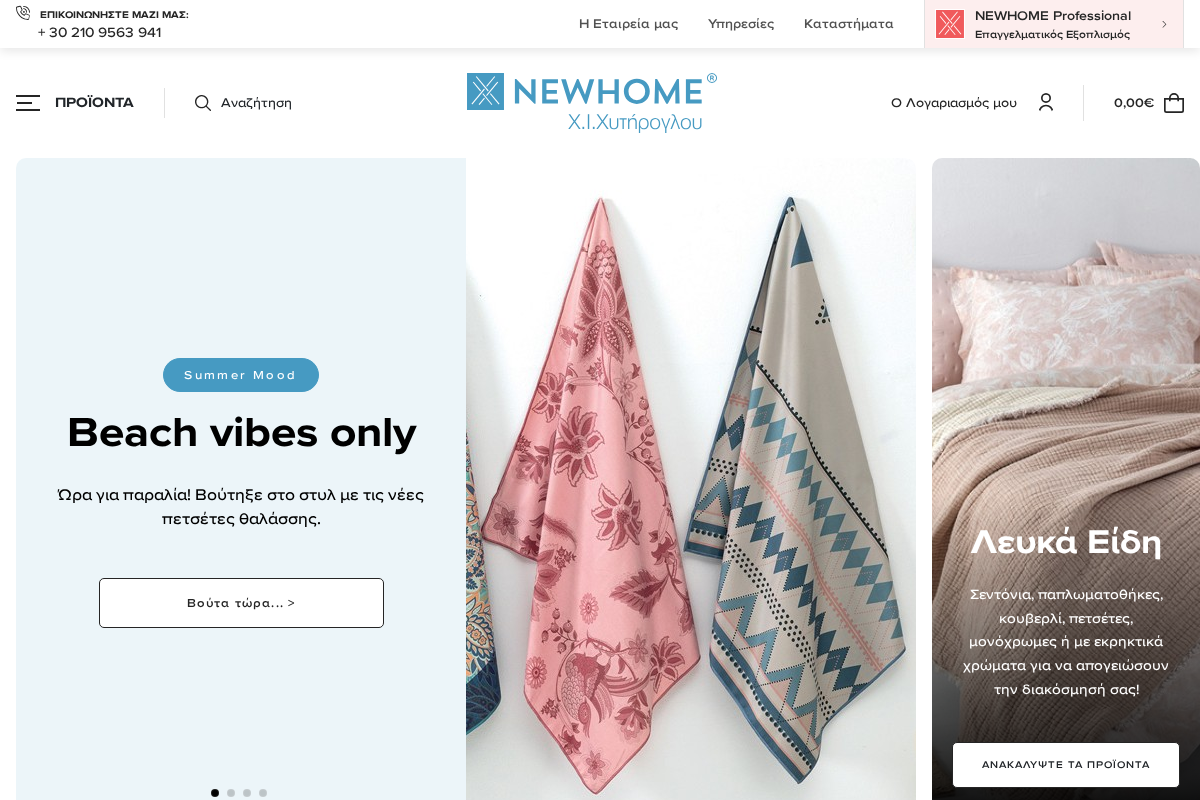Open the hamburger menu icon beside ΠΡΟΪΟΝΤΑ

(28, 103)
